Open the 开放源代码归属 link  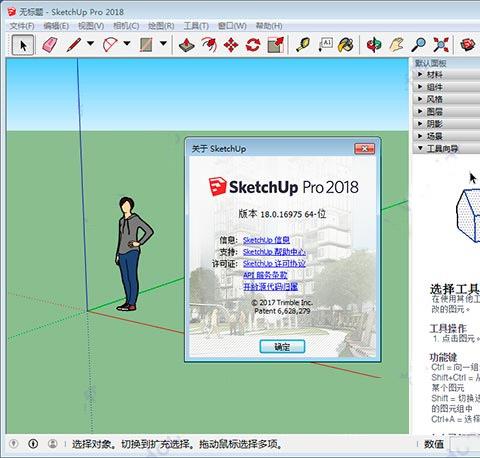pos(270,287)
